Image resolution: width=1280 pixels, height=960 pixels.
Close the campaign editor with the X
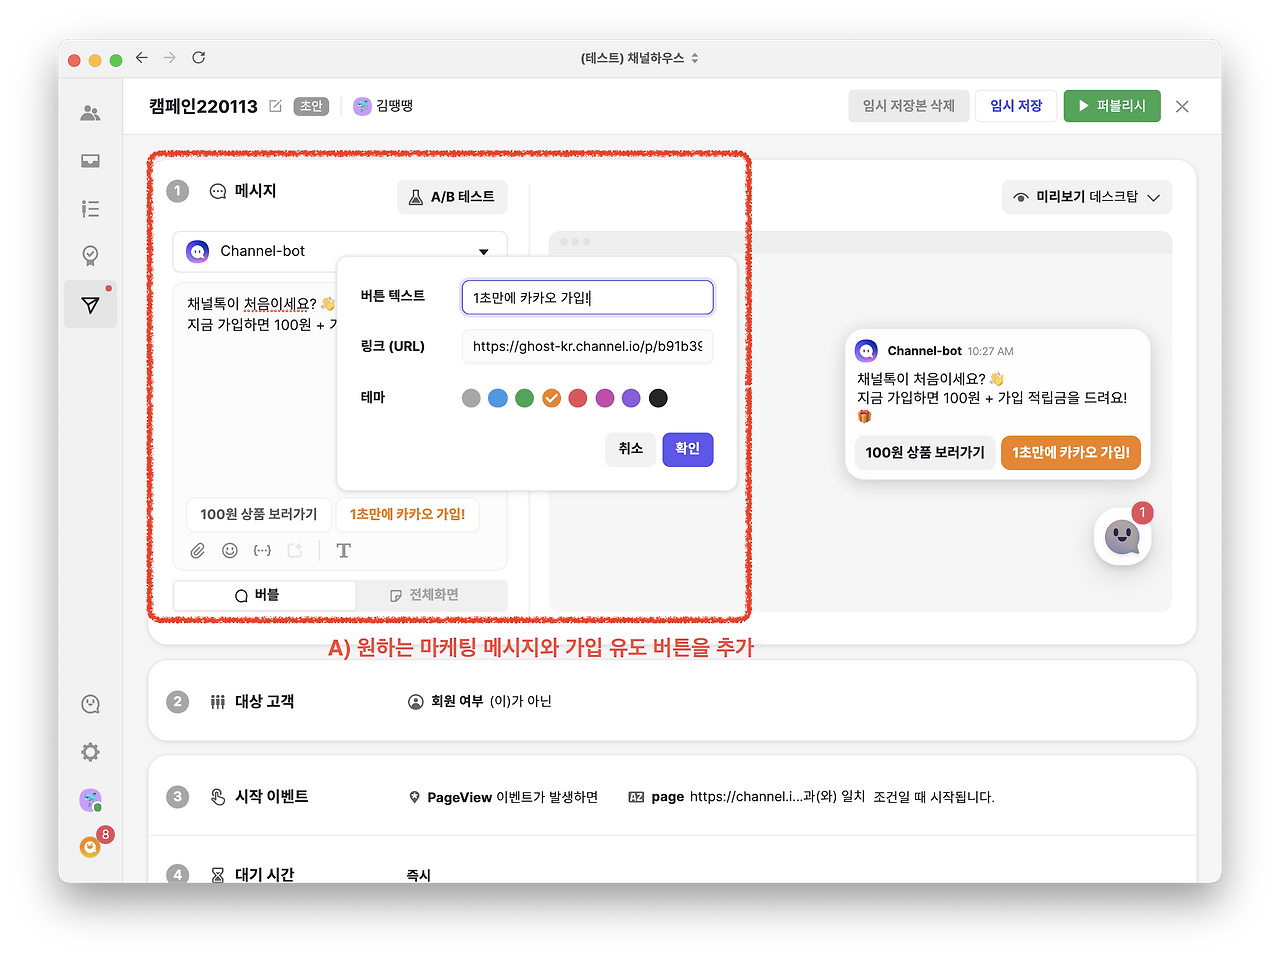[1182, 106]
